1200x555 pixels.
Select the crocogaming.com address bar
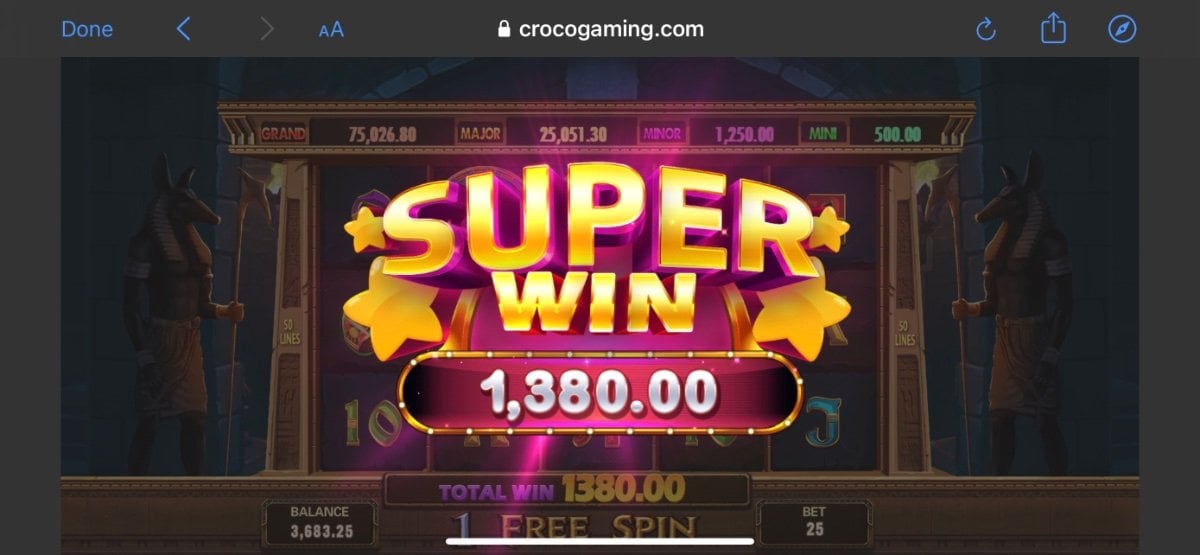(x=600, y=29)
